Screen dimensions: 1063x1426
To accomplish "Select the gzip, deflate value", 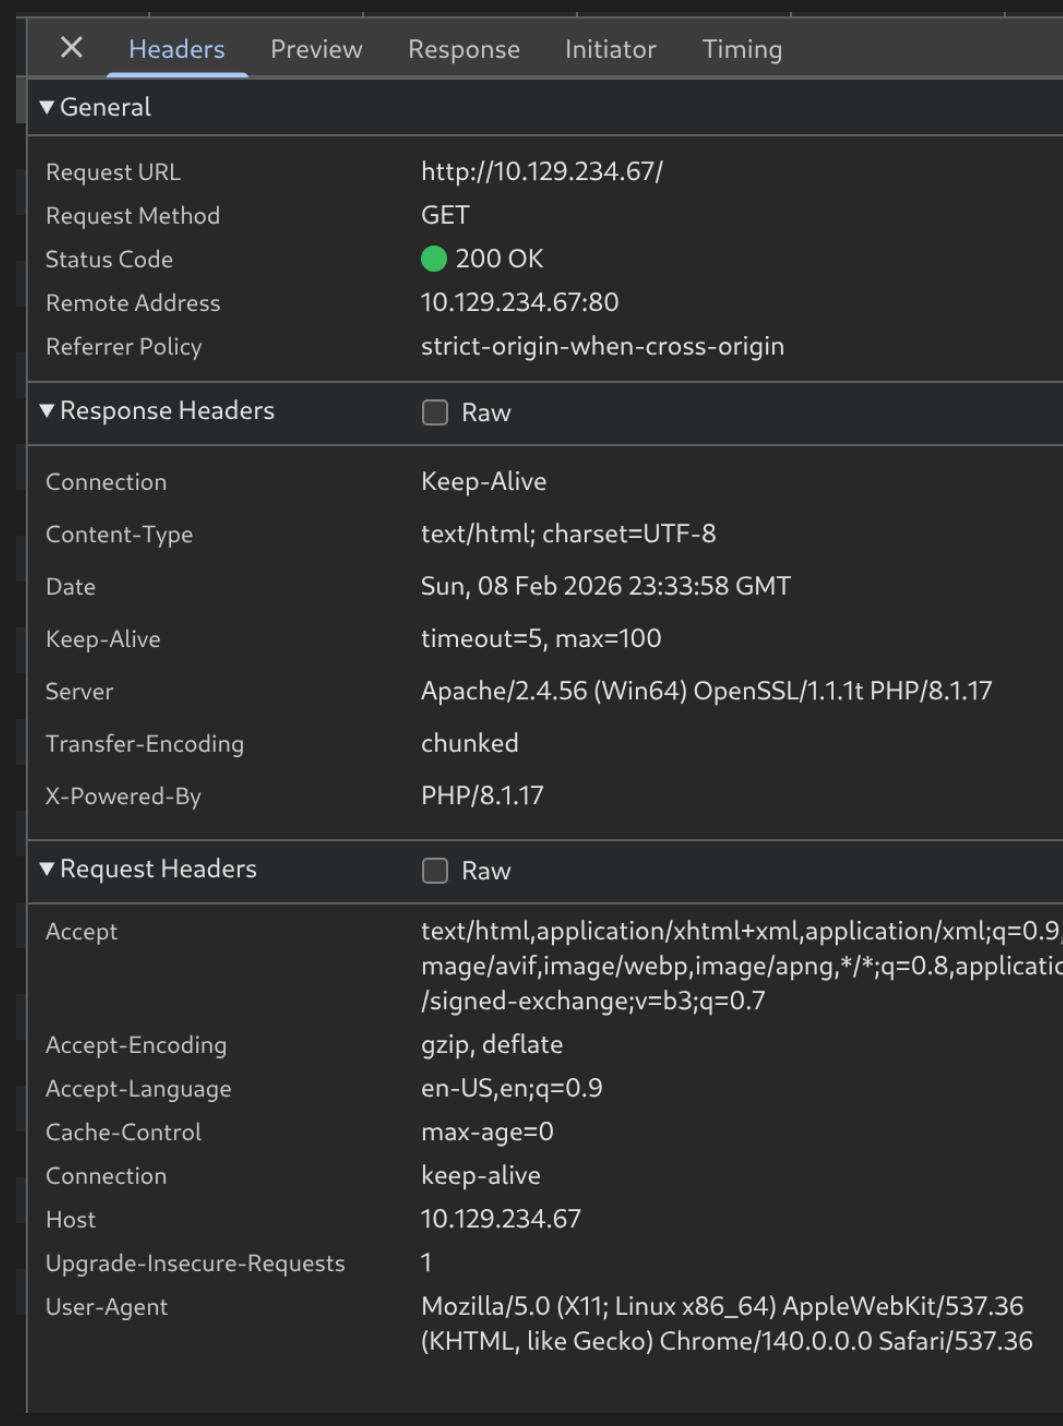I will point(492,1045).
